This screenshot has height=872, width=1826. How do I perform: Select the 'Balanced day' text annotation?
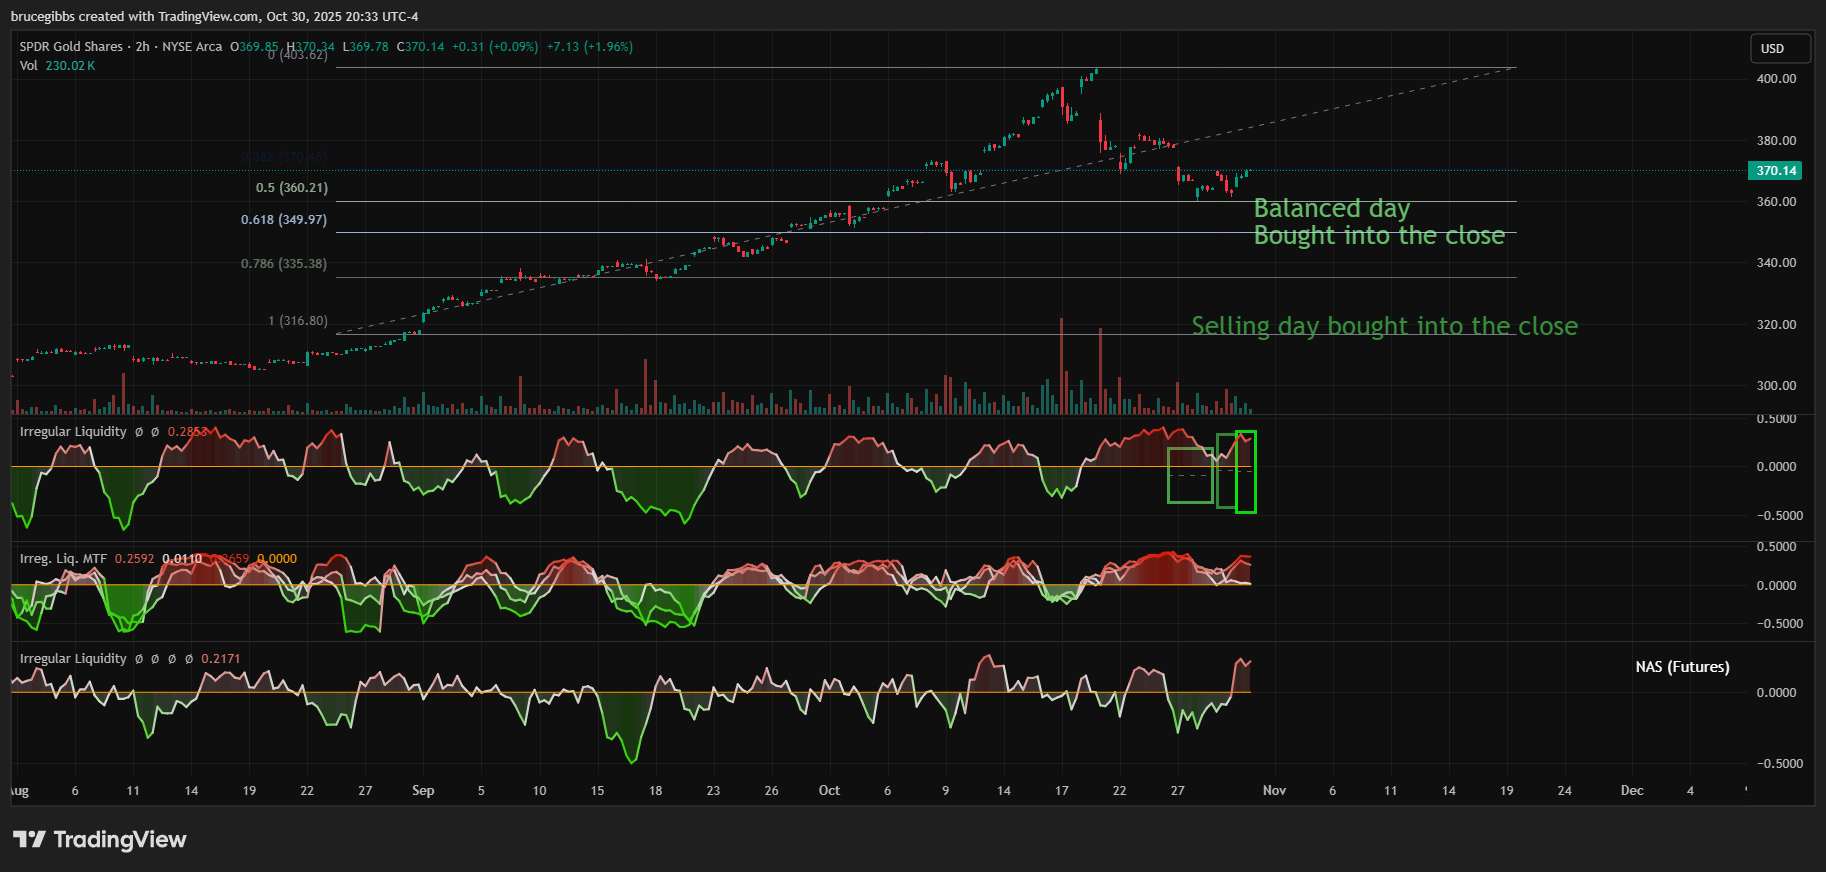click(1331, 208)
